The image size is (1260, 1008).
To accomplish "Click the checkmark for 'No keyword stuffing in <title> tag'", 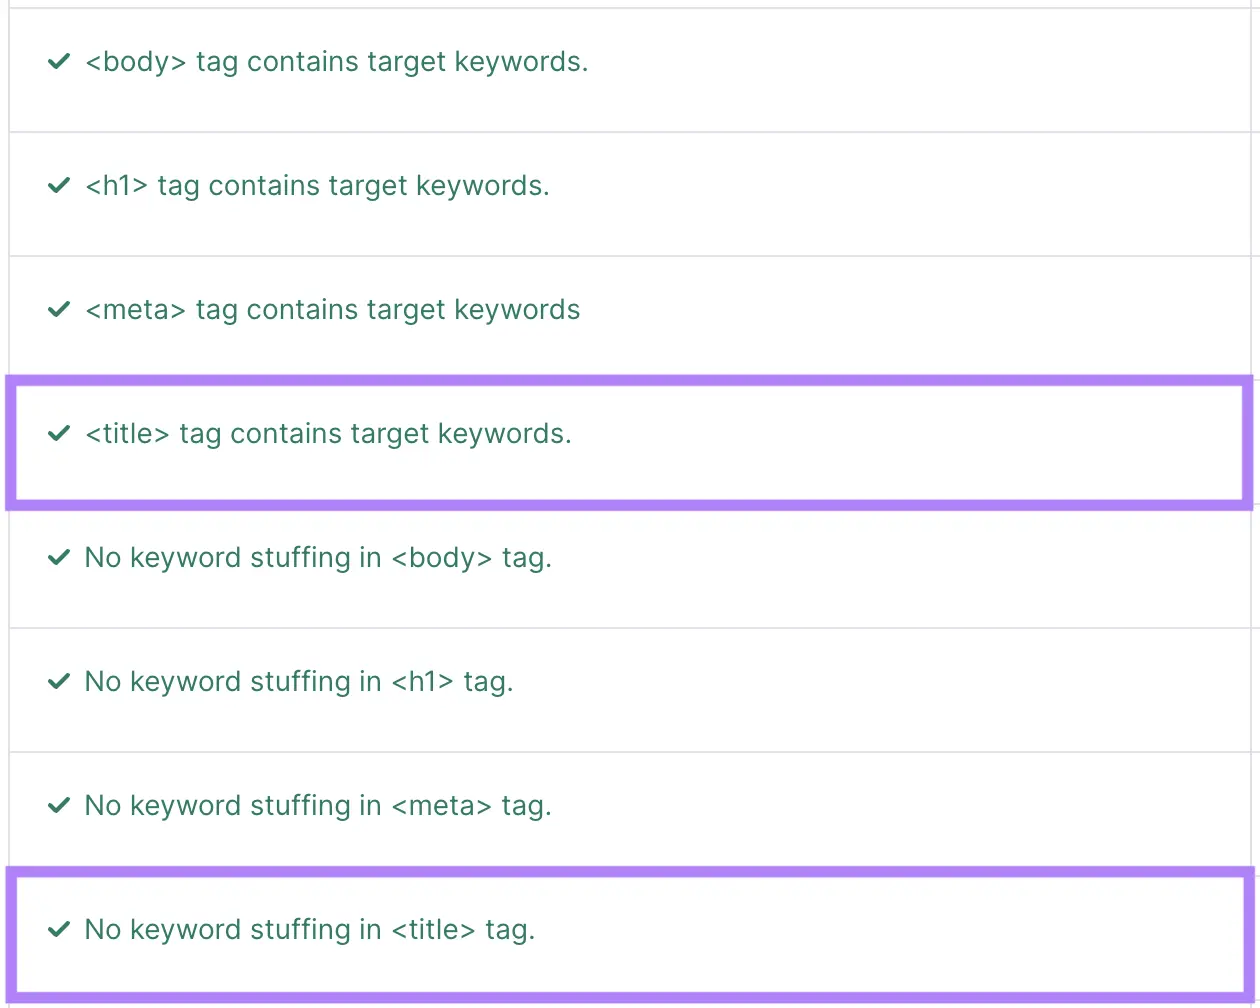I will (58, 929).
